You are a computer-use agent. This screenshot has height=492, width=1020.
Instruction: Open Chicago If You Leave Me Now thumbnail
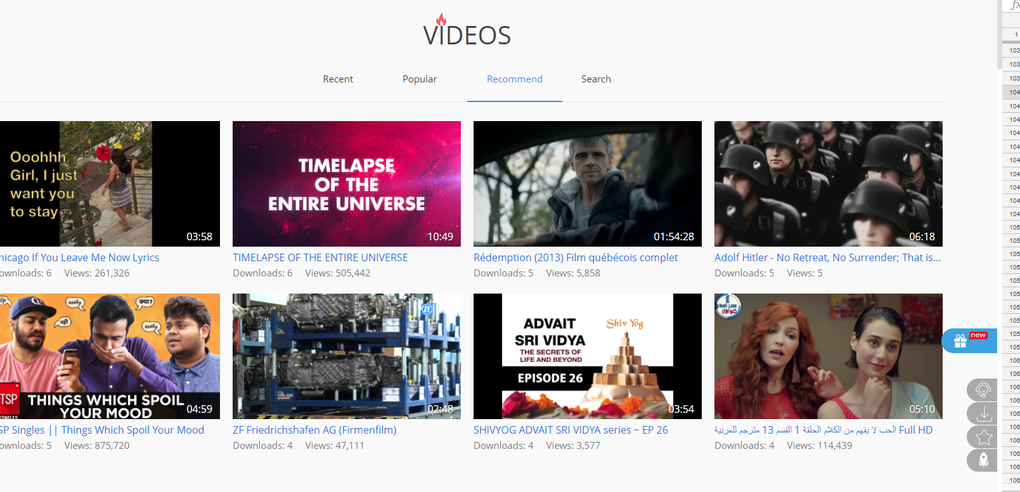click(x=109, y=184)
